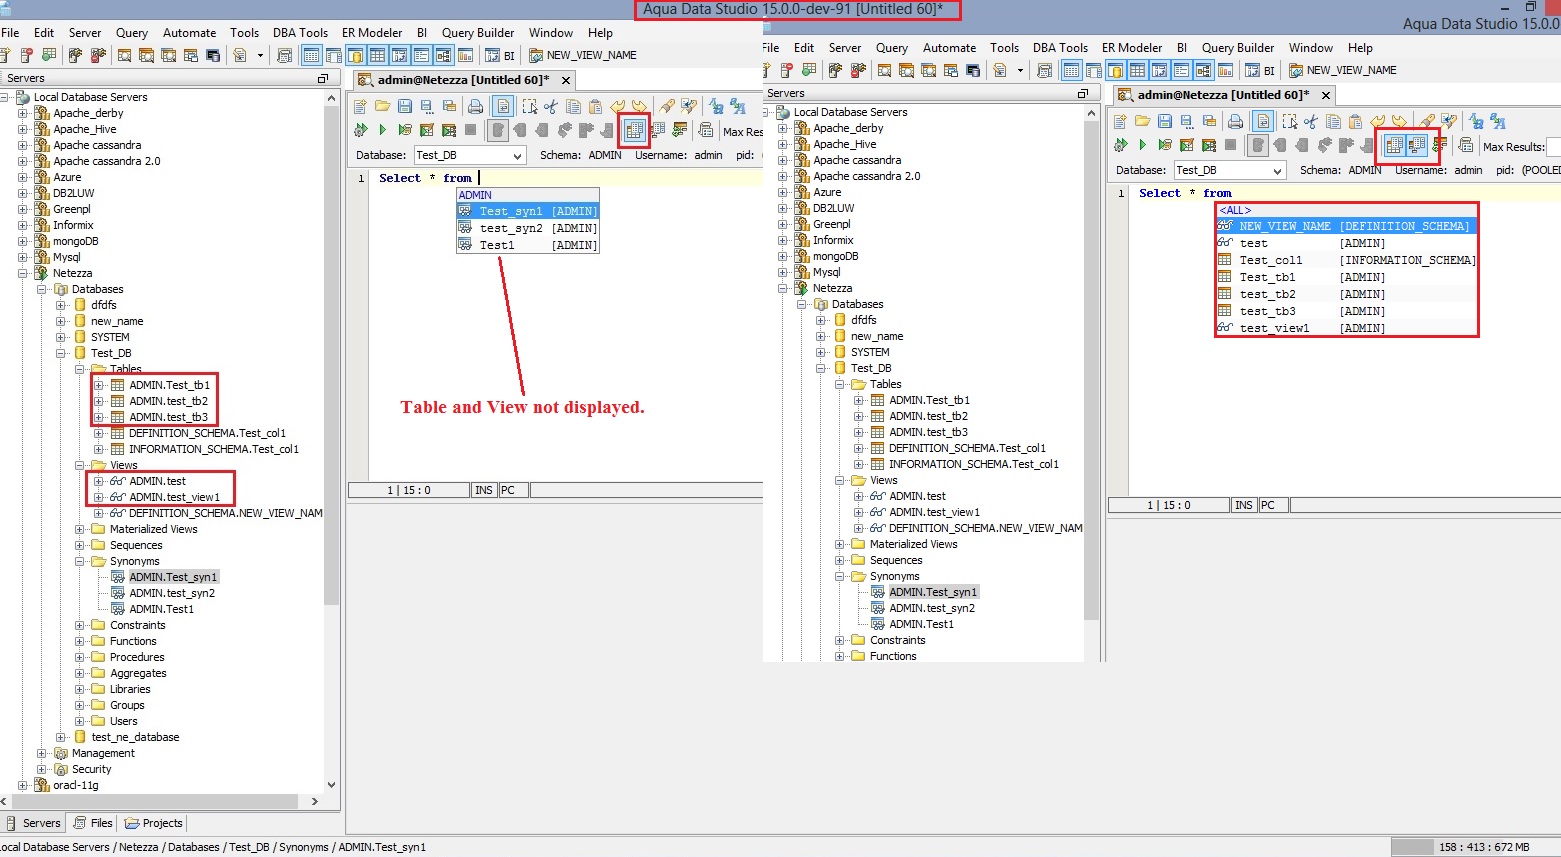Viewport: 1561px width, 857px height.
Task: Toggle the first highlighted table-grid button in right window's editor toolbar
Action: click(x=1394, y=145)
